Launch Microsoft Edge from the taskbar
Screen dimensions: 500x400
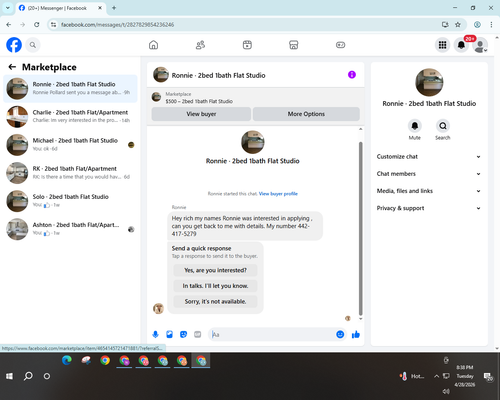[67, 360]
